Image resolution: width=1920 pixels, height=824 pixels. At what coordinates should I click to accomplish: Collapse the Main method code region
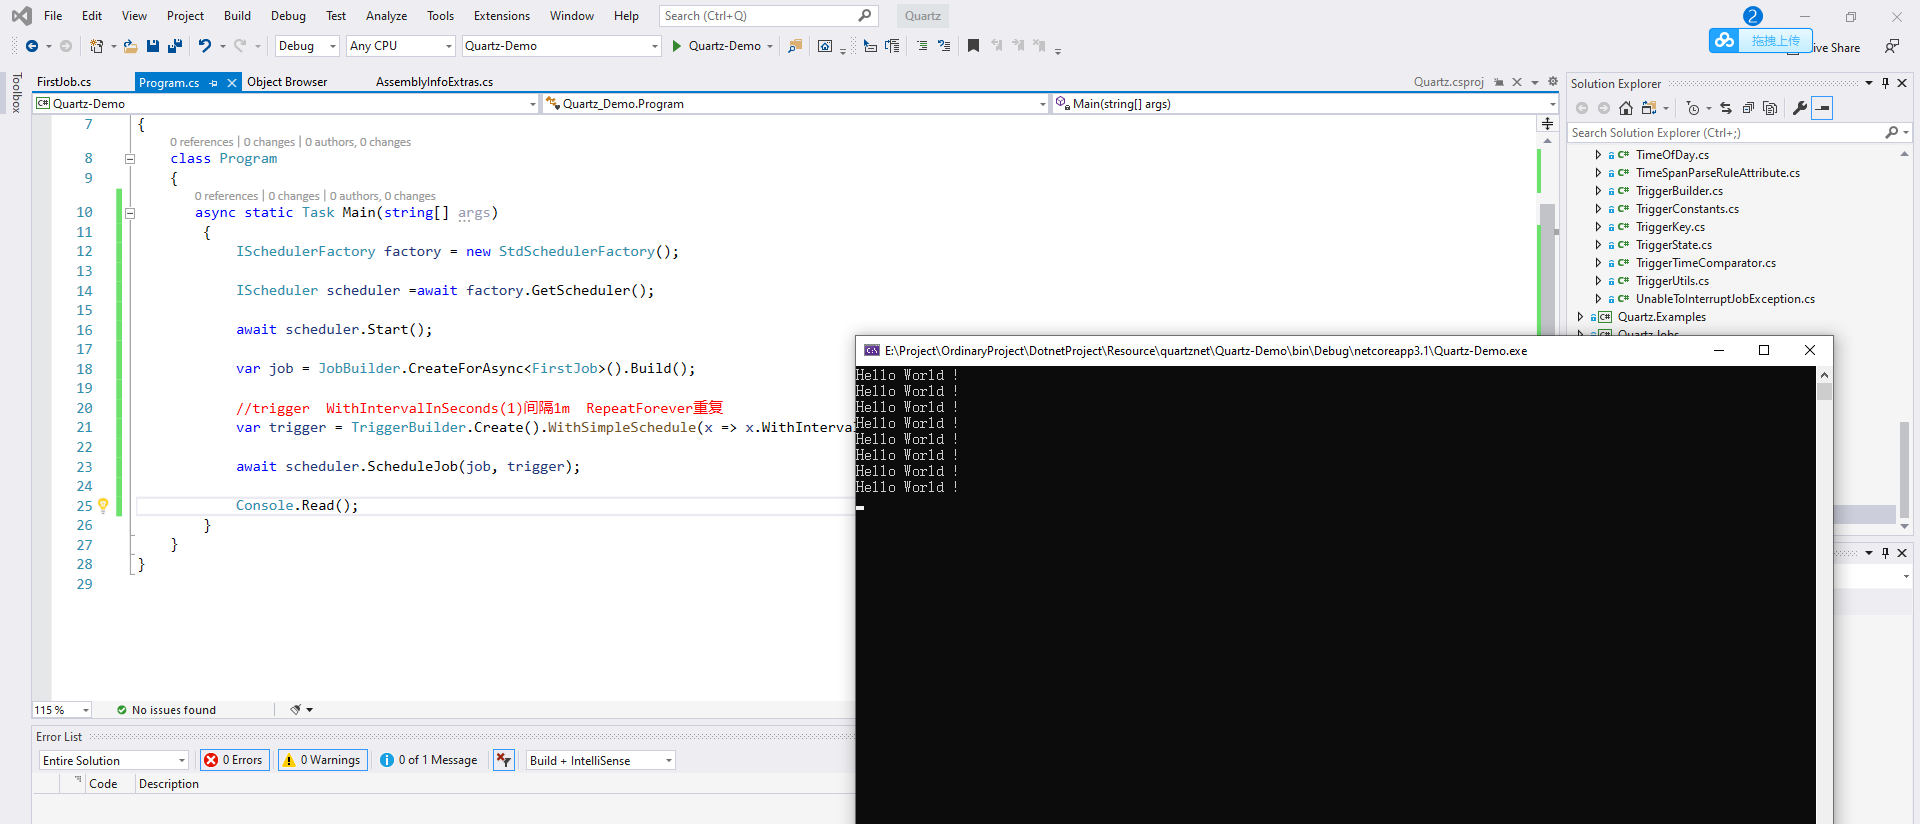pos(130,213)
